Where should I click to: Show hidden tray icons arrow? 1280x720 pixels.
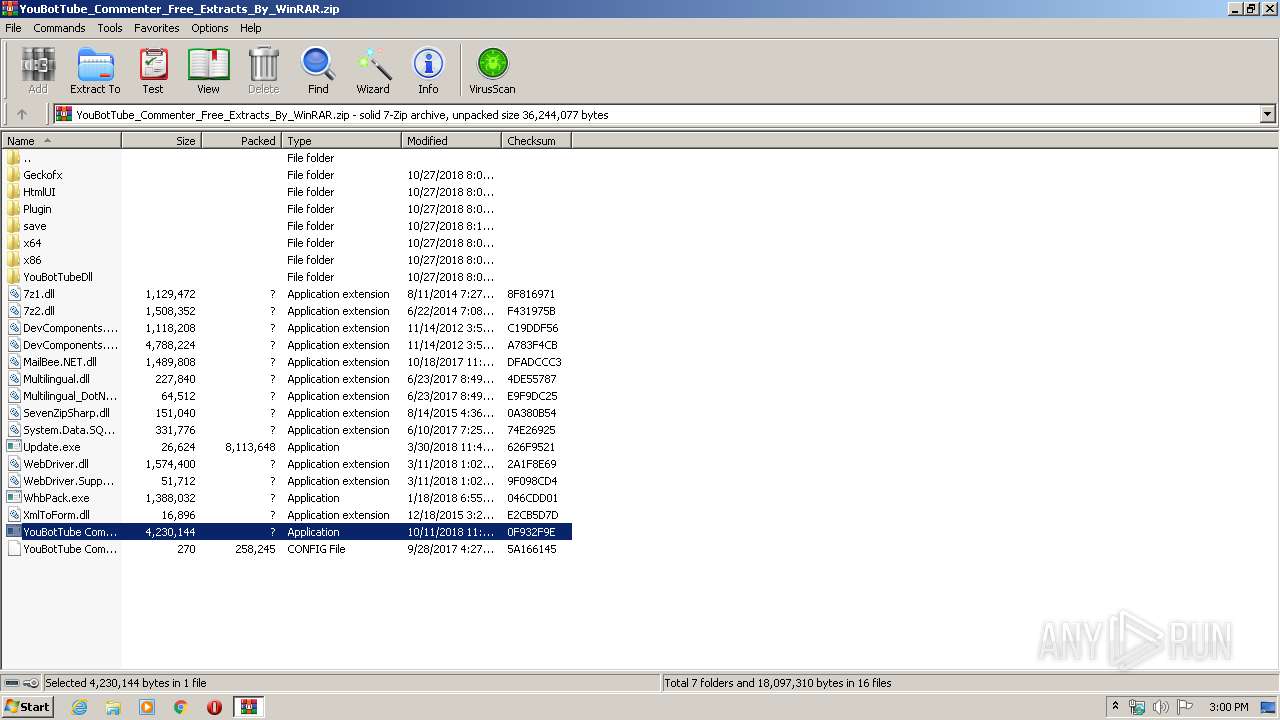point(1115,707)
